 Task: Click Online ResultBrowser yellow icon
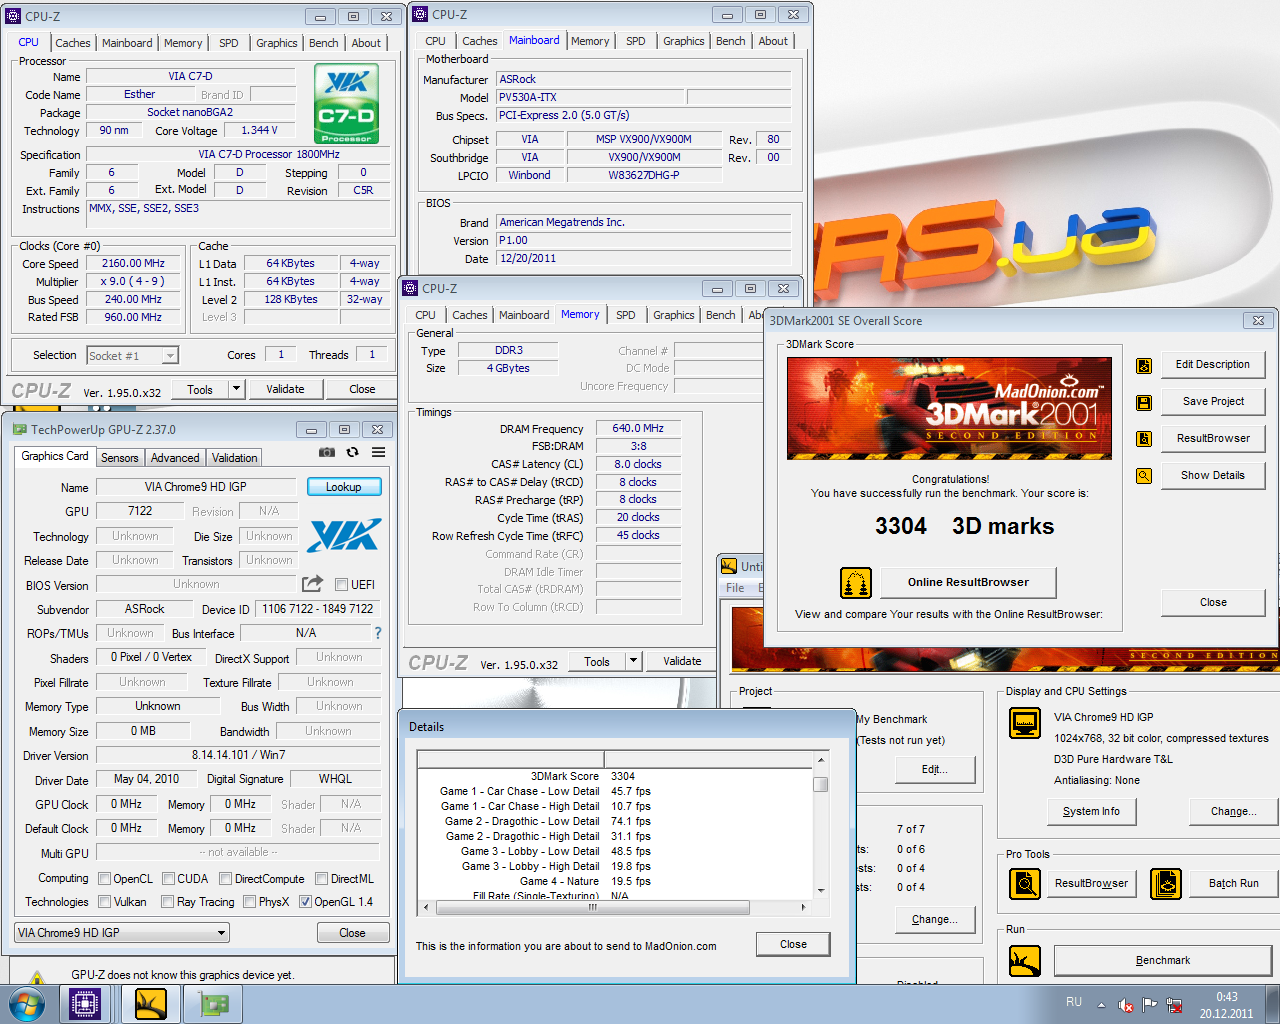pyautogui.click(x=855, y=583)
